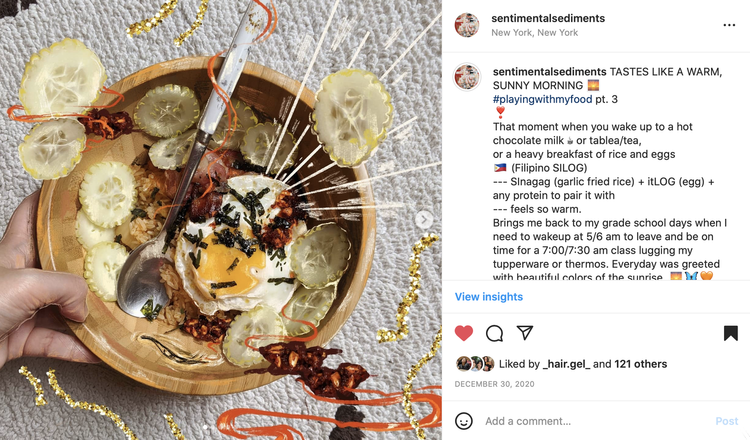Screen dimensions: 750x440
Task: Open comments via the speech bubble icon
Action: (494, 333)
